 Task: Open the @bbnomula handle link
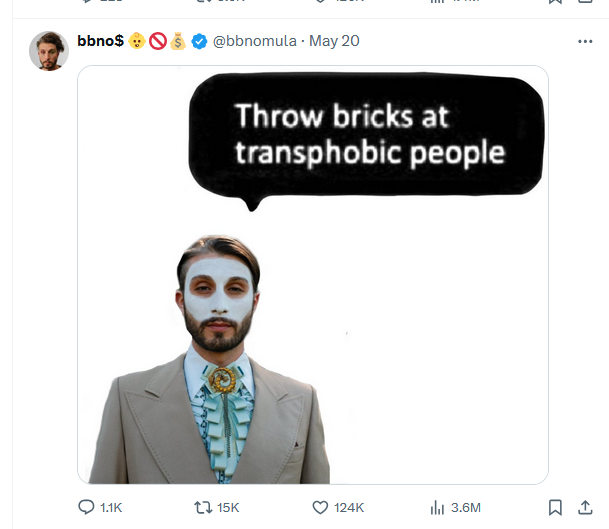[254, 41]
